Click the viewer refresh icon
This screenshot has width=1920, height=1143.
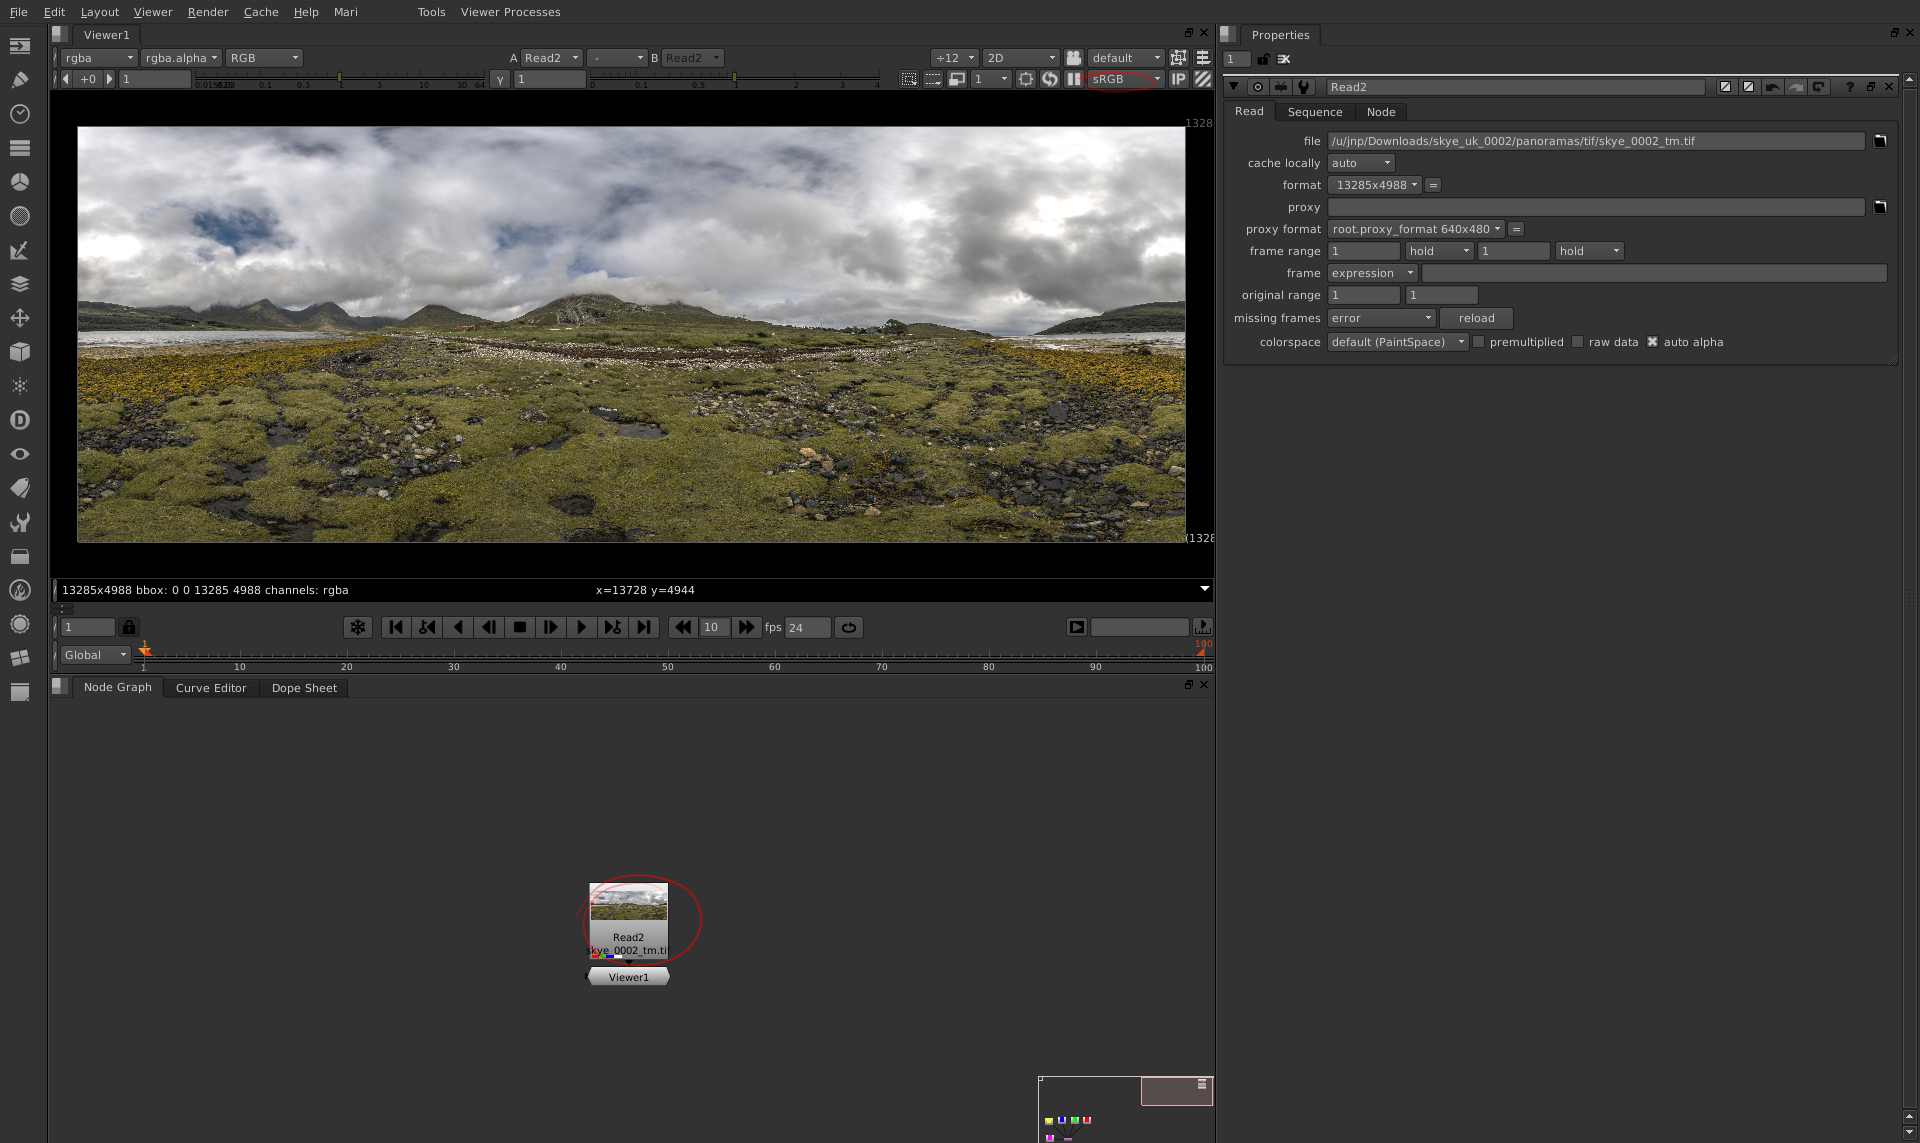pyautogui.click(x=1050, y=79)
